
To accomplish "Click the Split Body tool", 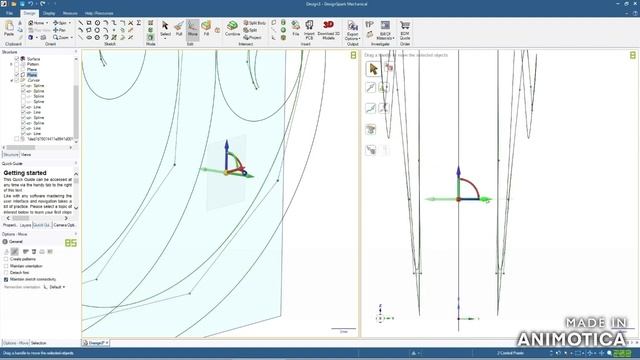I will click(255, 23).
